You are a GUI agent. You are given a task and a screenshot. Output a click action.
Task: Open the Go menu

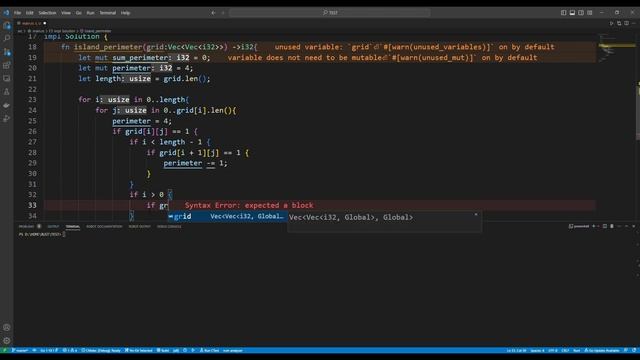[78, 13]
